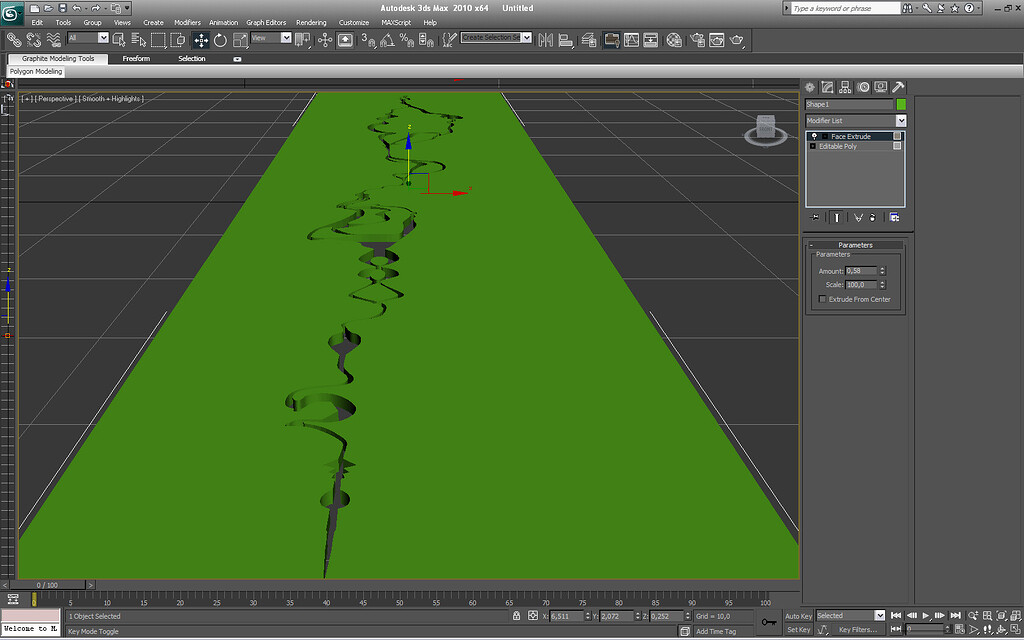Select the Select and Rotate tool

[221, 40]
